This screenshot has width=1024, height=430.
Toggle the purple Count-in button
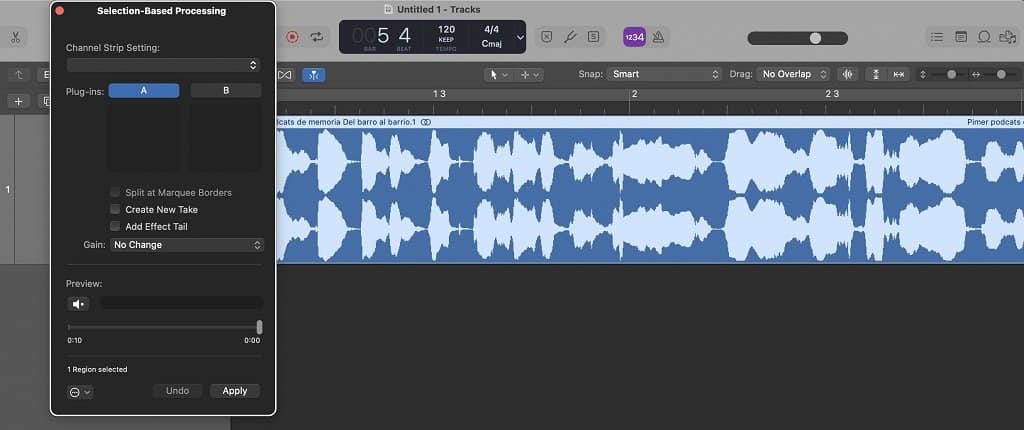(x=634, y=37)
